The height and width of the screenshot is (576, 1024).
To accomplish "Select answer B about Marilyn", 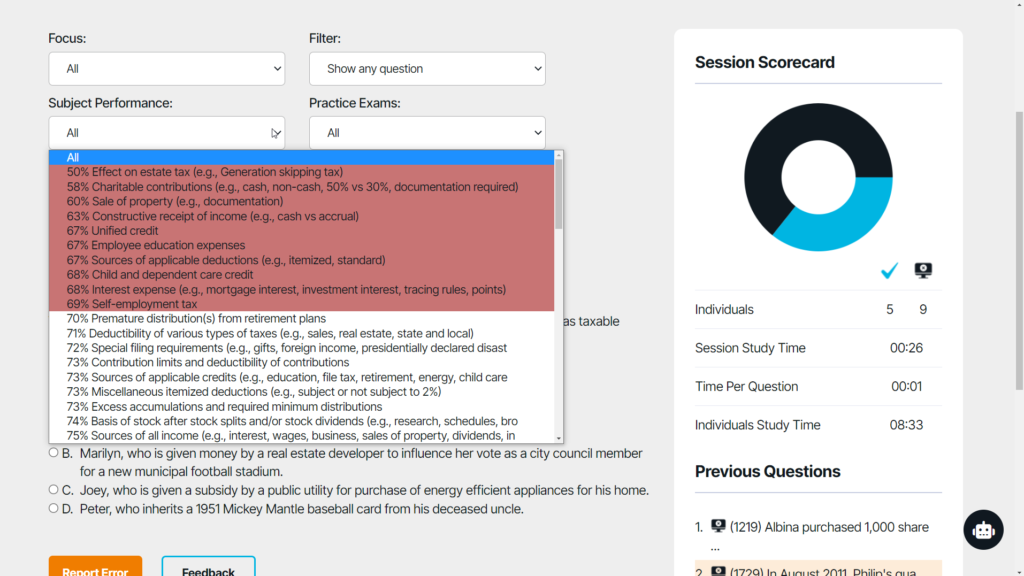I will (54, 453).
